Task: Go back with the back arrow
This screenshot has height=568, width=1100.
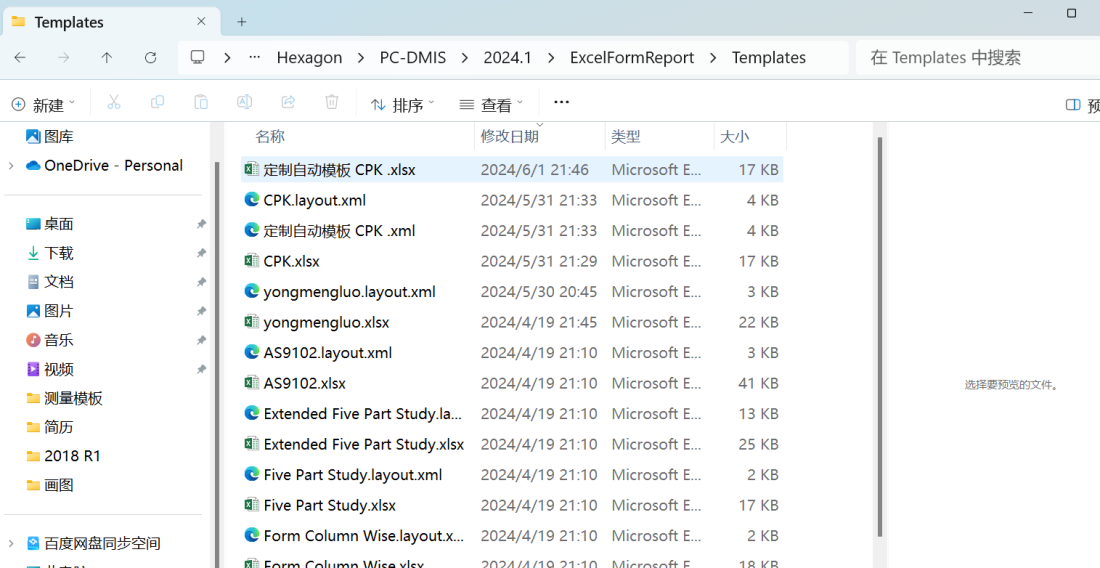Action: point(20,58)
